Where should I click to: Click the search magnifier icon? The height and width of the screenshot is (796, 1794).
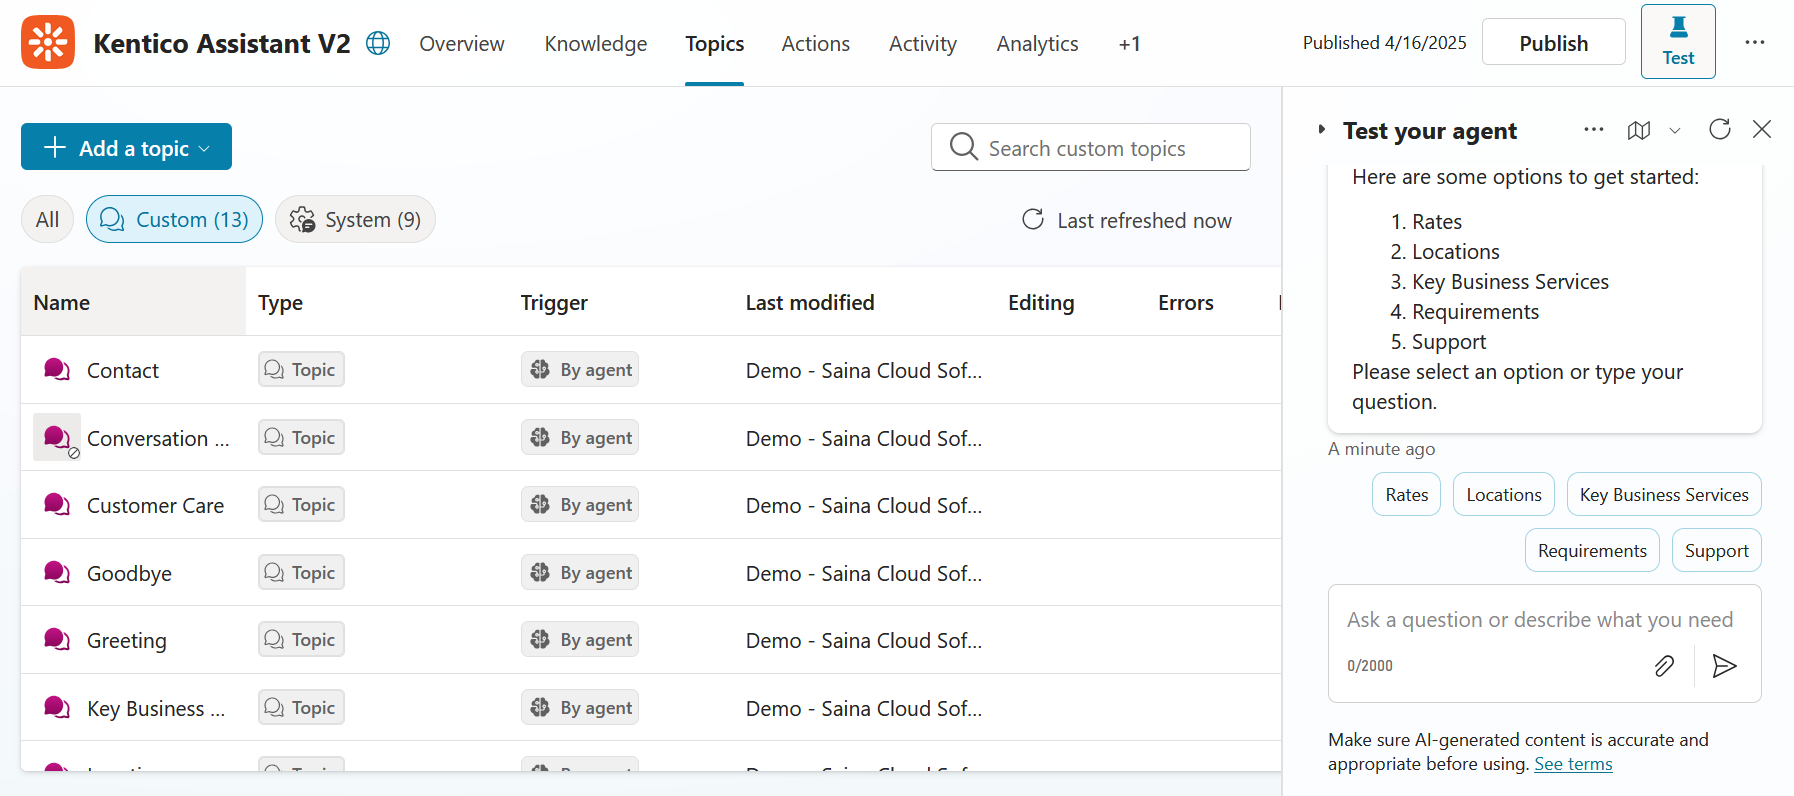(963, 146)
